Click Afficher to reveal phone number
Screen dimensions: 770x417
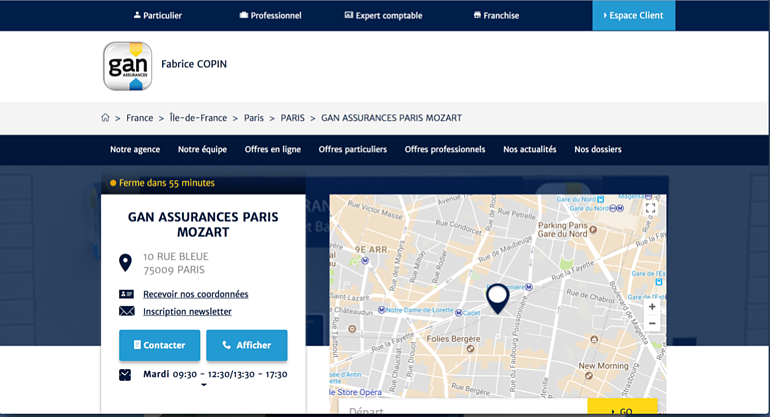tap(247, 345)
